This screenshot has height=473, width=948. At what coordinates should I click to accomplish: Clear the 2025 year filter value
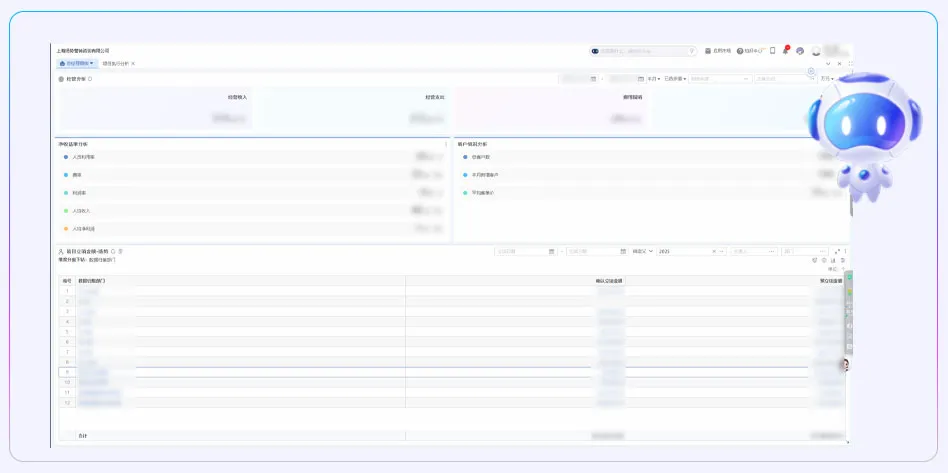713,251
